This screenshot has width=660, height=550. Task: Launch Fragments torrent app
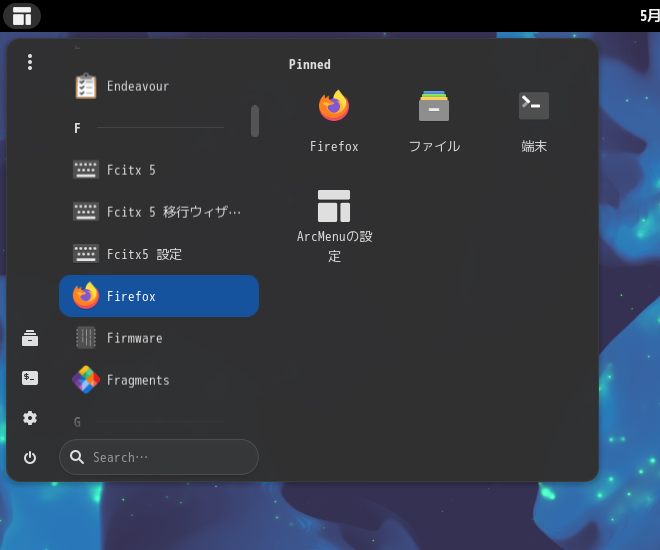[x=159, y=380]
